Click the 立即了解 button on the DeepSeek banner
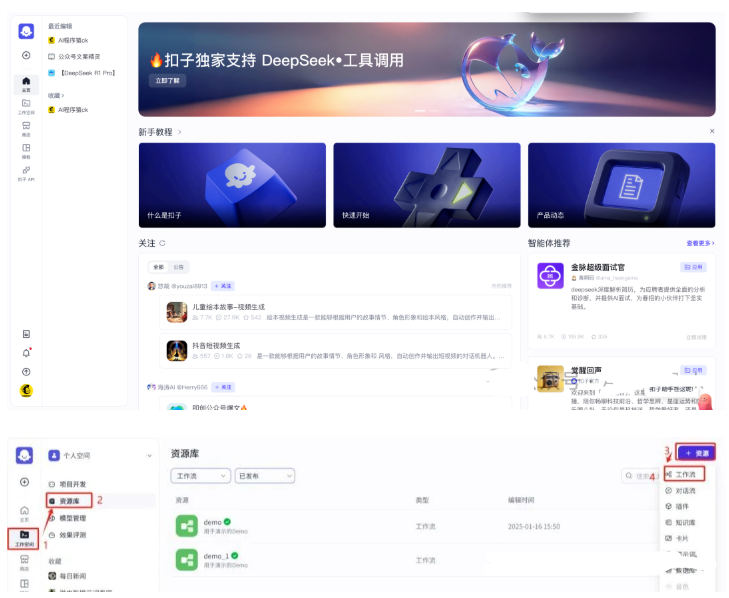The image size is (729, 598). point(167,80)
